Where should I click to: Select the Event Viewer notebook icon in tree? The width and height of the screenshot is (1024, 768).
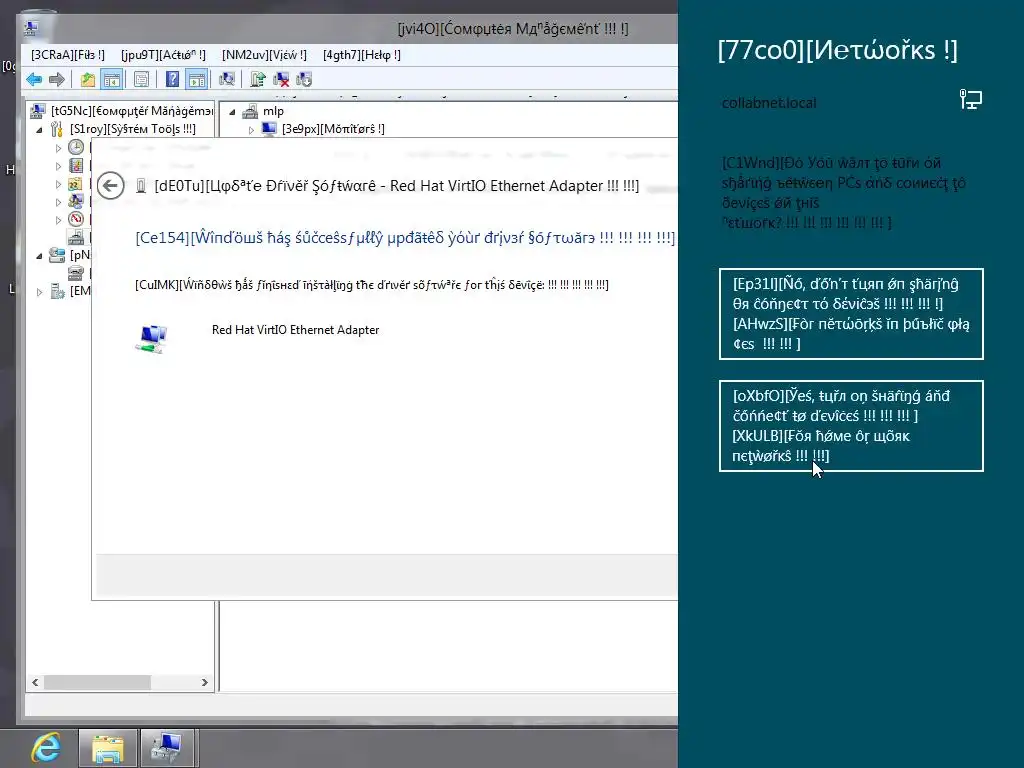click(x=76, y=165)
